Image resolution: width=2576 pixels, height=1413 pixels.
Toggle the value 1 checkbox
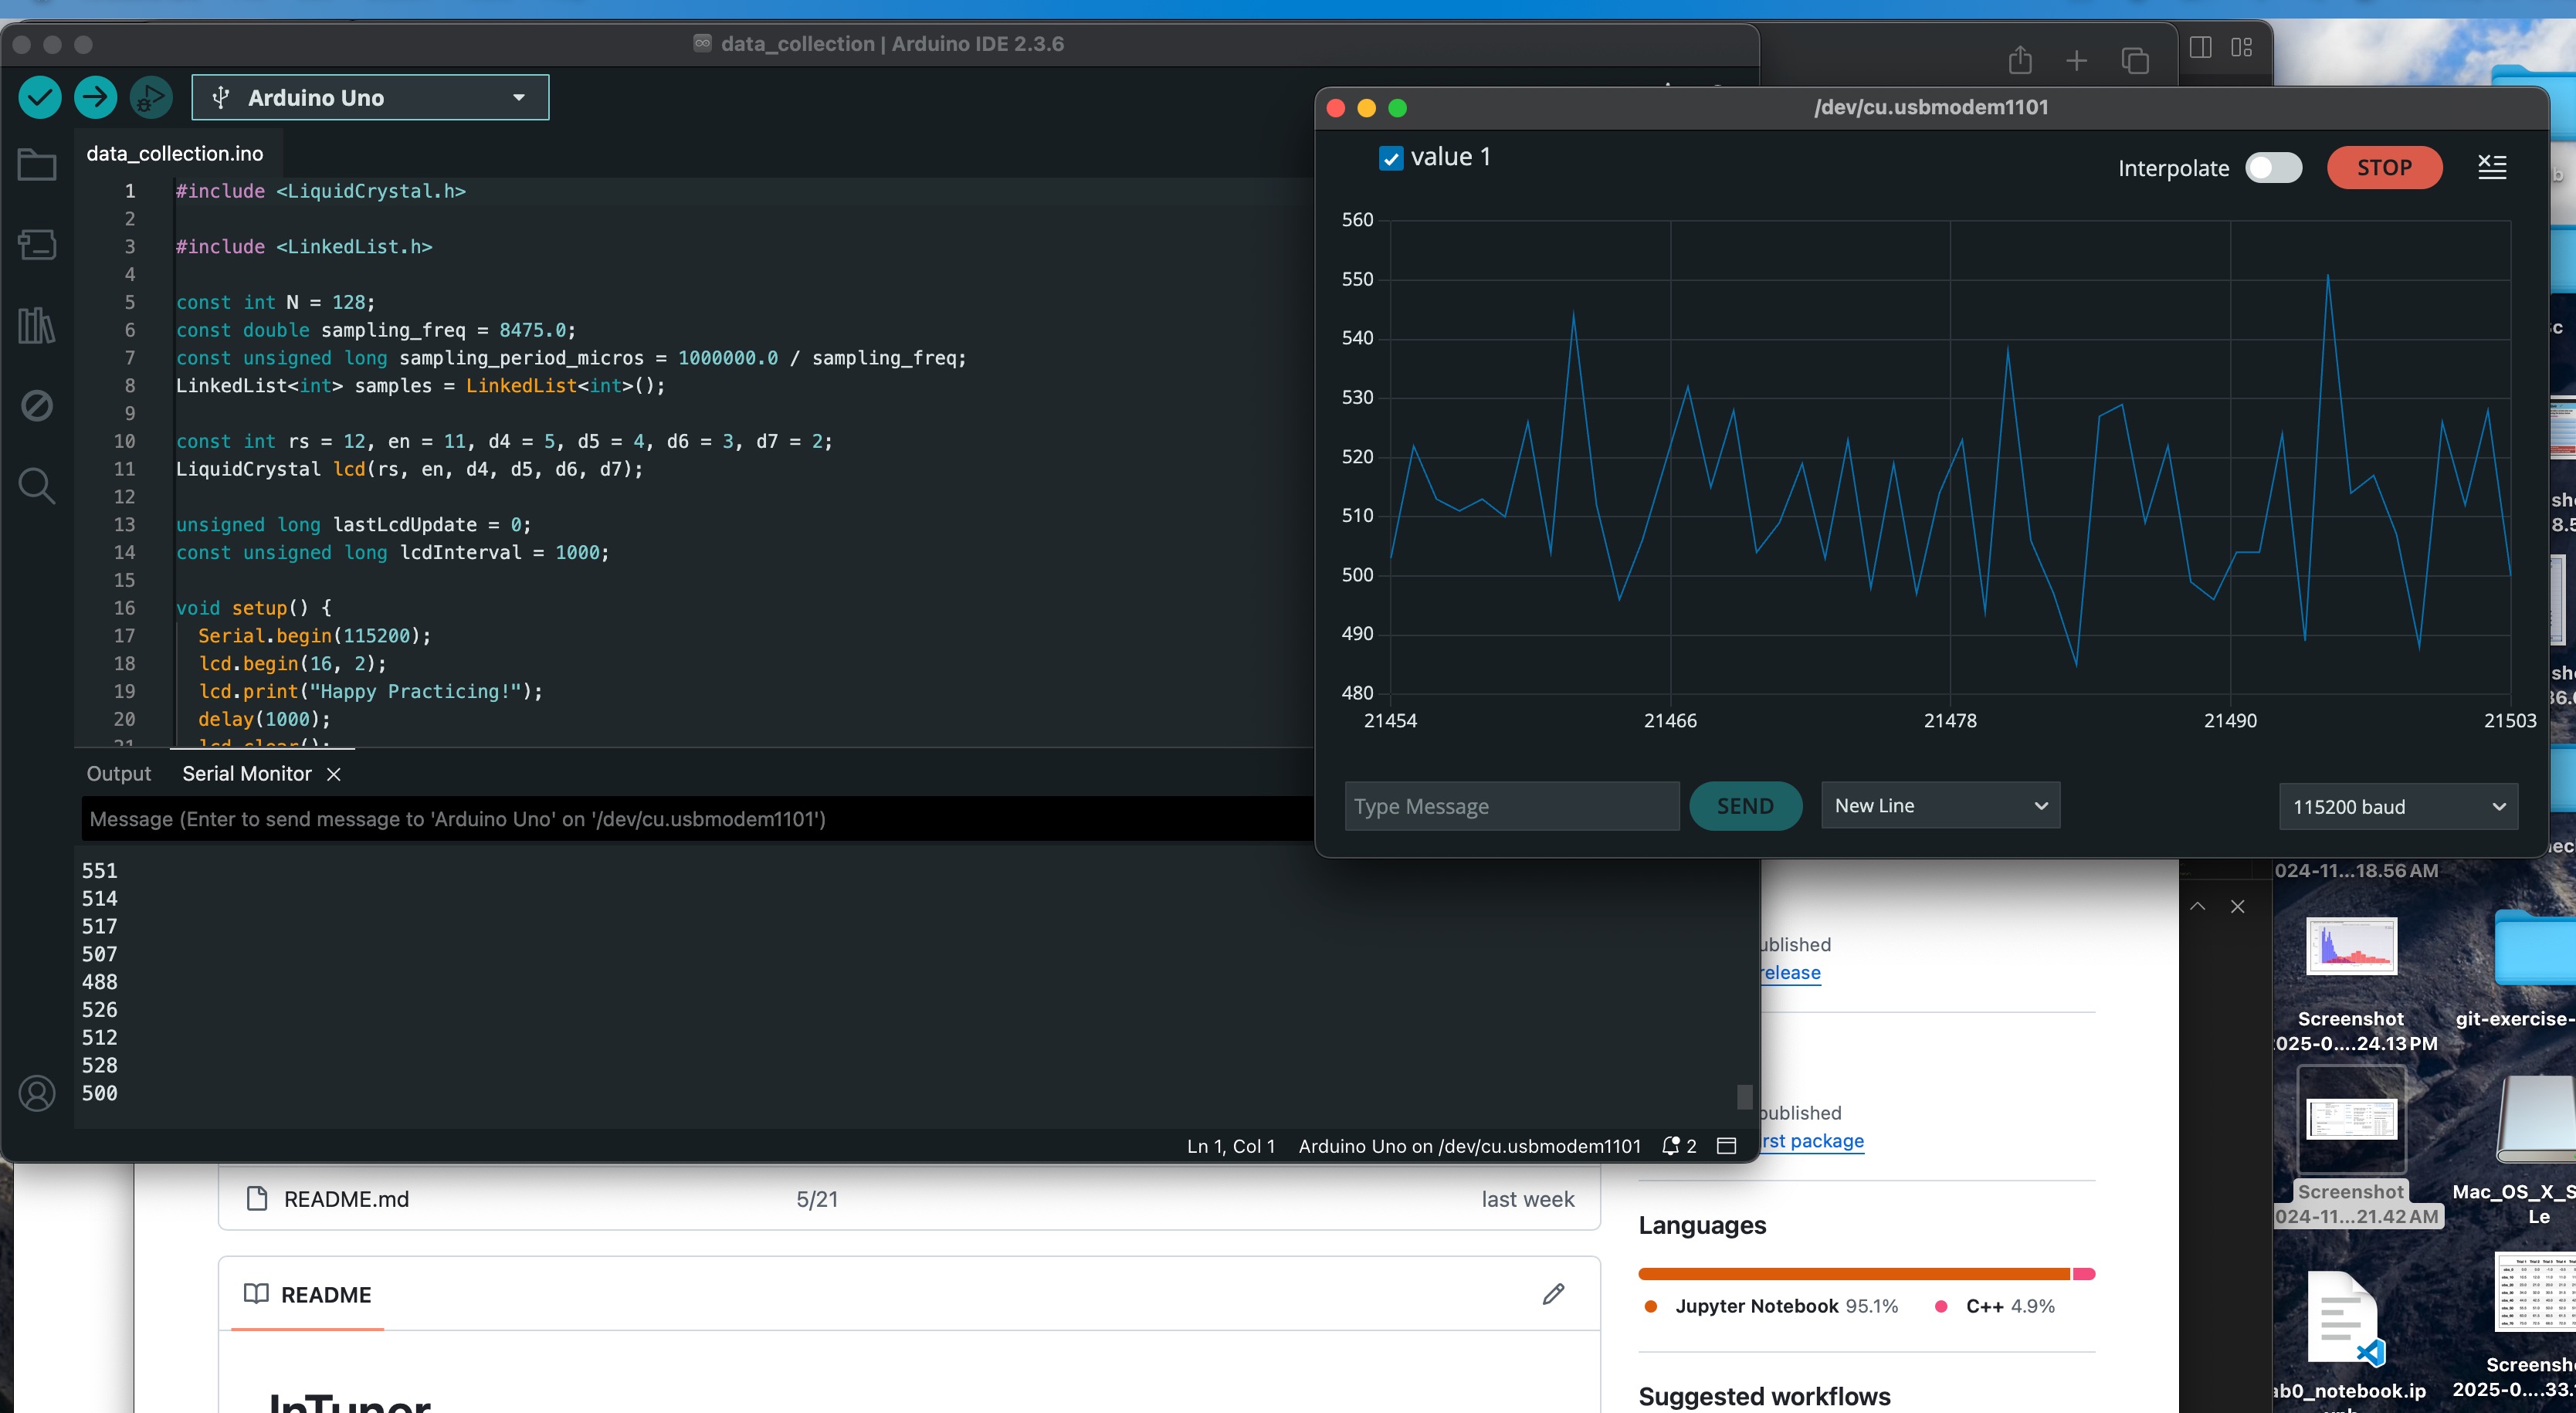tap(1391, 158)
